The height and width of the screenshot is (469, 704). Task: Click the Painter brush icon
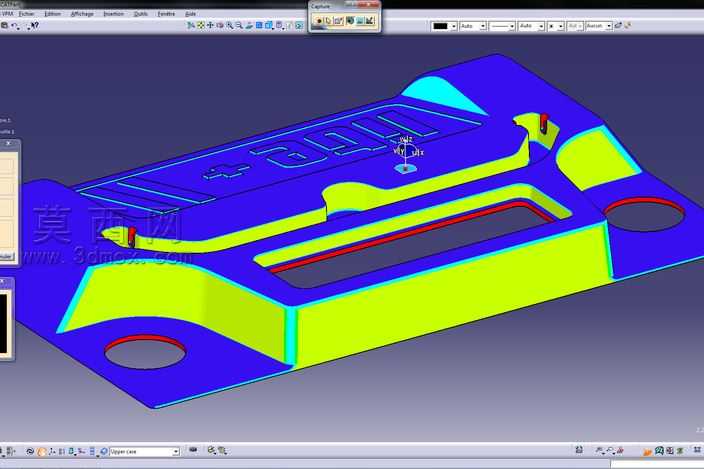click(619, 26)
